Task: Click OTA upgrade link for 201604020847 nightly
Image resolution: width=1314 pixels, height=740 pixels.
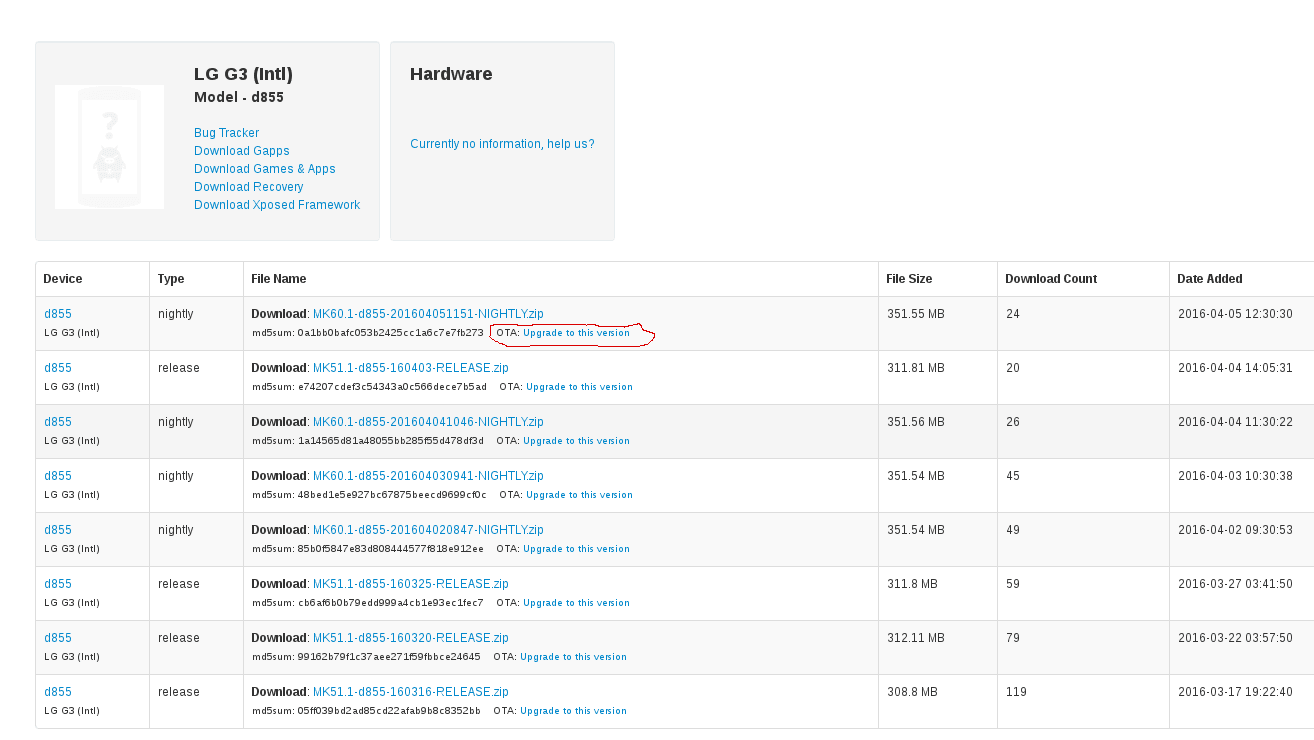Action: (x=576, y=549)
